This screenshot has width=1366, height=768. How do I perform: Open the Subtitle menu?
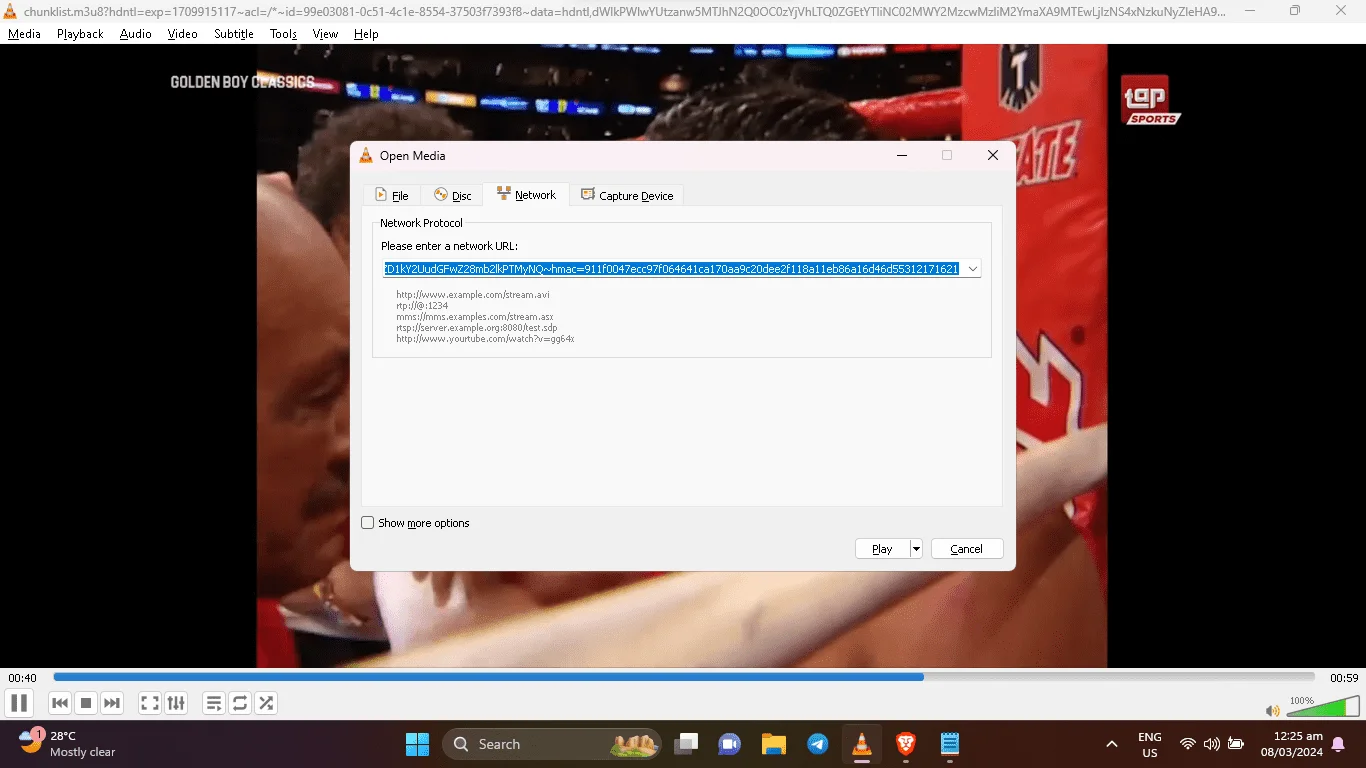pos(234,33)
